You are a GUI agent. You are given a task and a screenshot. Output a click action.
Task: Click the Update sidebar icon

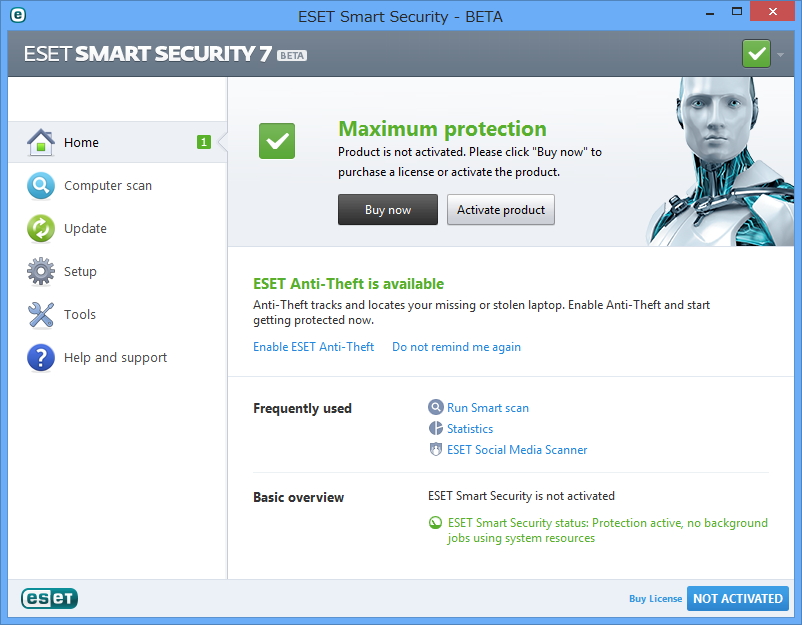point(40,228)
